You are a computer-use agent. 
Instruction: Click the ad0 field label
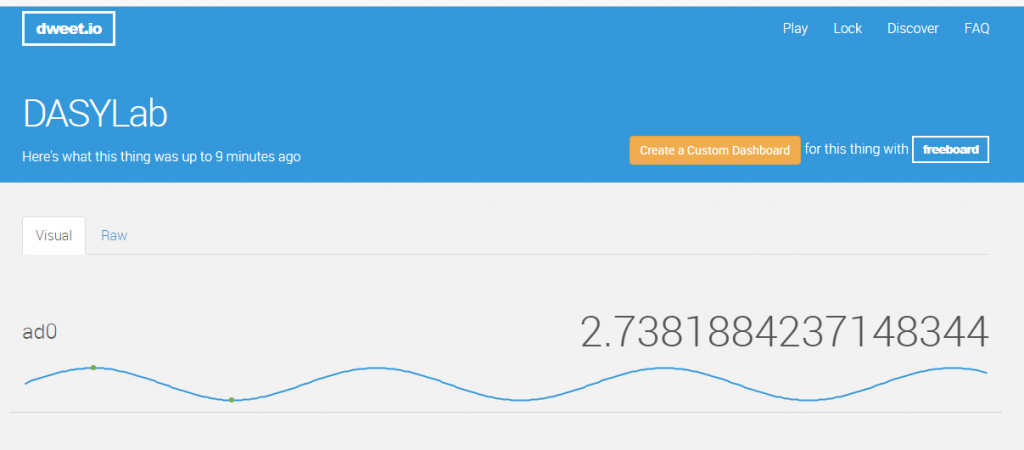40,332
